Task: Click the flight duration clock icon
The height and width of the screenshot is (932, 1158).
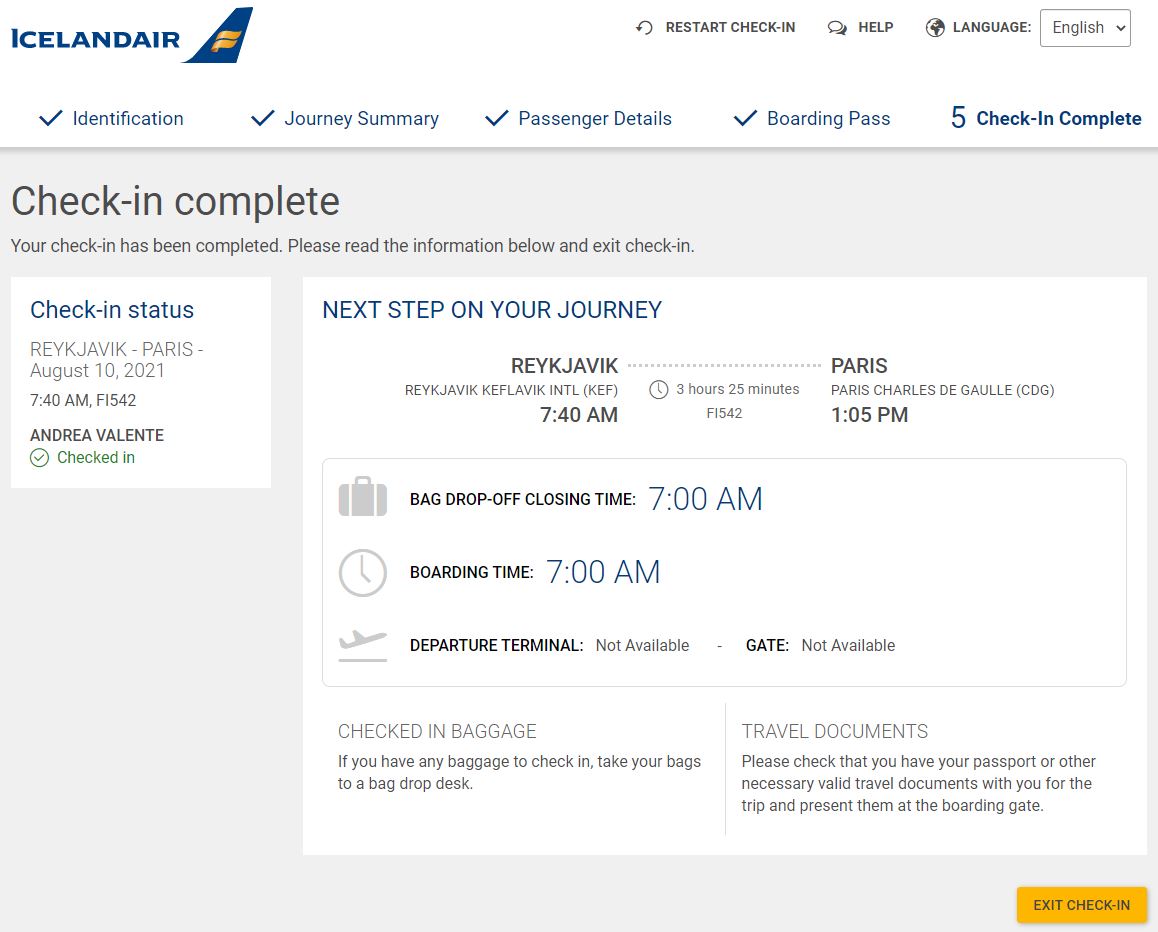Action: (659, 390)
